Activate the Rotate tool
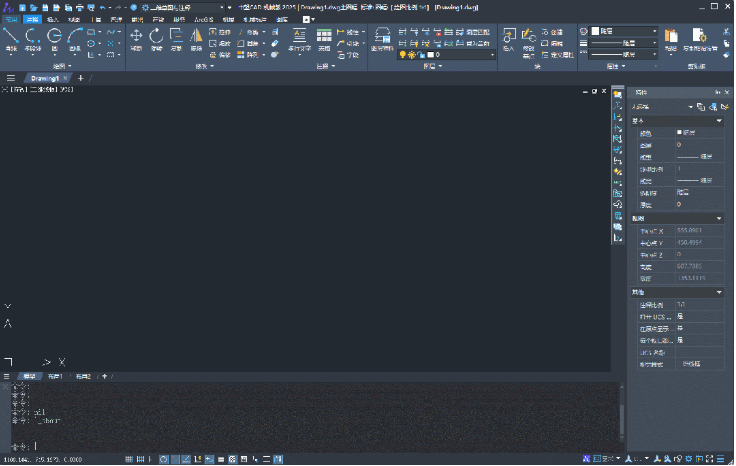This screenshot has height=466, width=736. [x=157, y=36]
